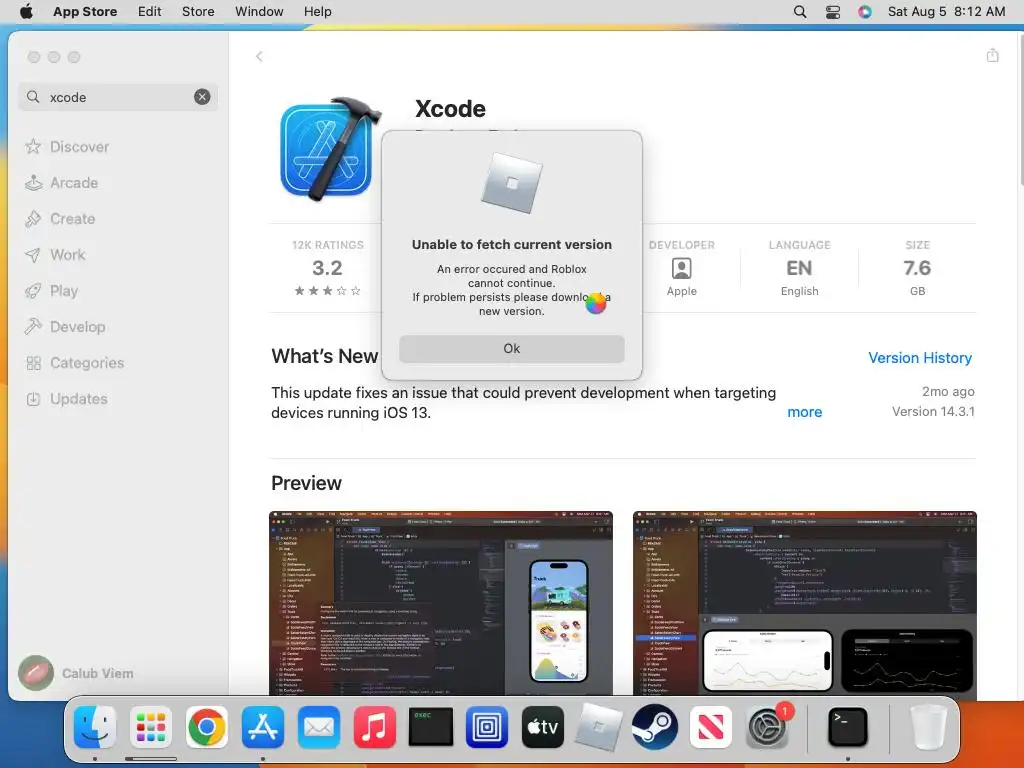
Task: Open Terminal from the Dock
Action: (848, 727)
